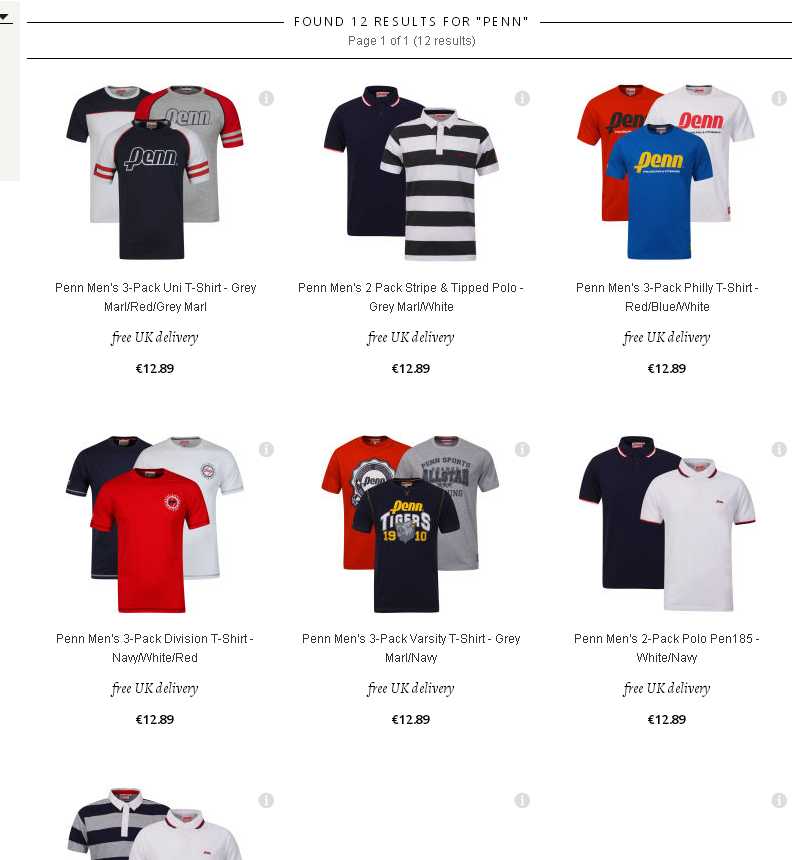Click info icon for Philly T-Shirt pack
This screenshot has width=792, height=860.
point(779,99)
